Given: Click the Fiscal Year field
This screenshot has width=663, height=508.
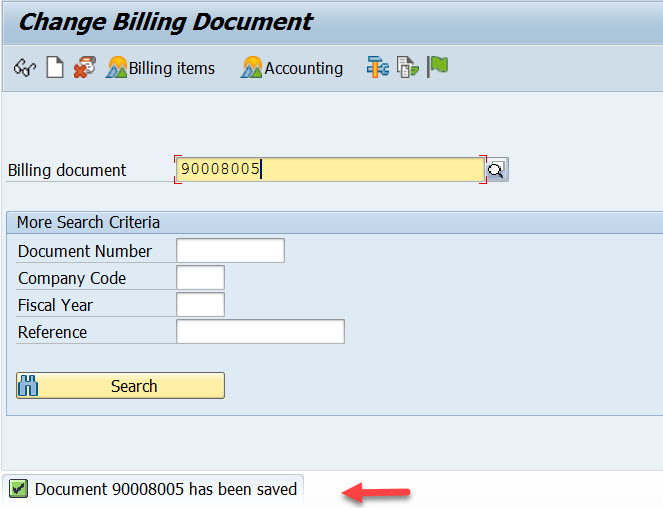Looking at the screenshot, I should 200,305.
